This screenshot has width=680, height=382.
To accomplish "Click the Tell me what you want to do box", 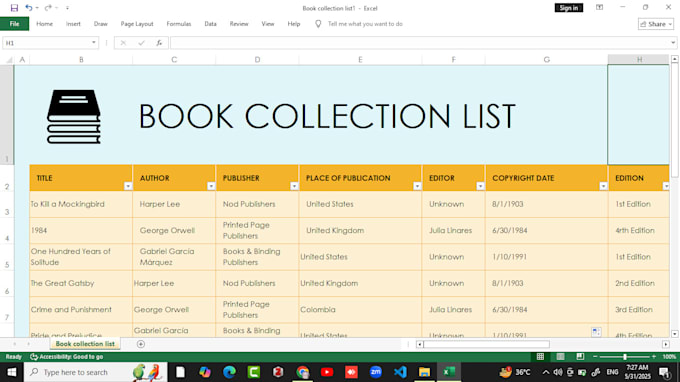I will click(365, 24).
